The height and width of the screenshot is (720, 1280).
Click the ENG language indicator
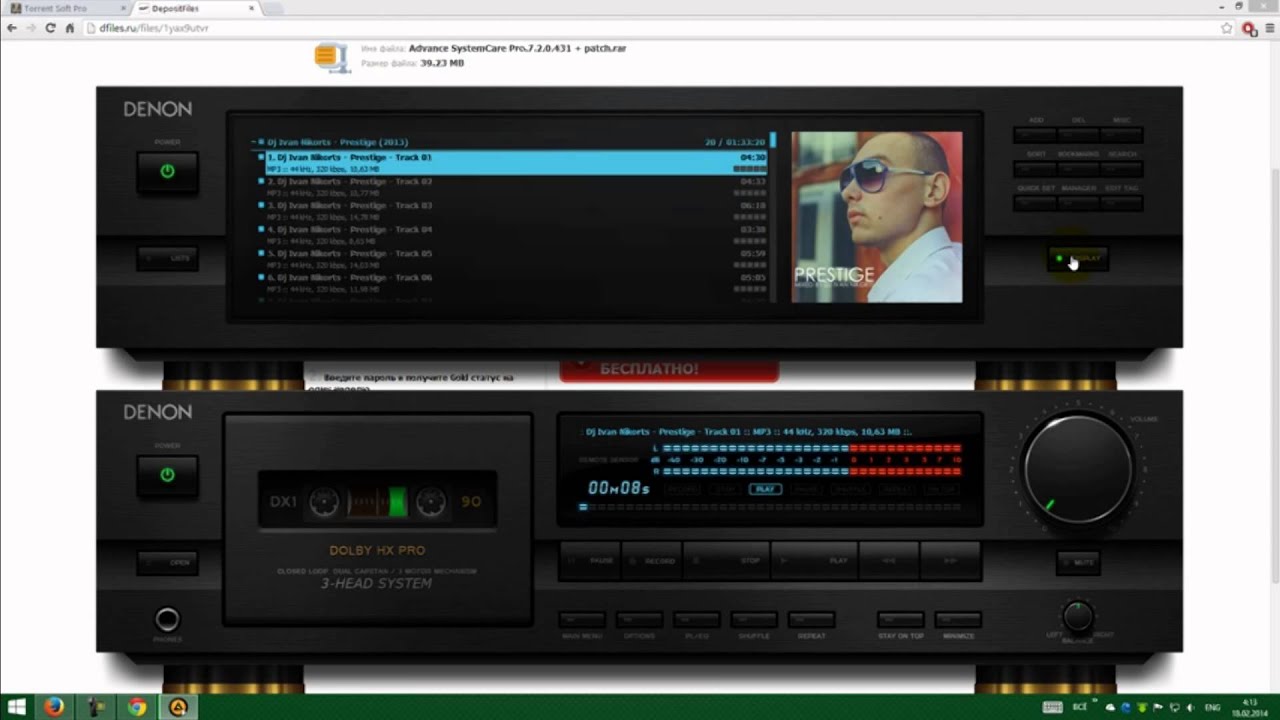pyautogui.click(x=1212, y=708)
